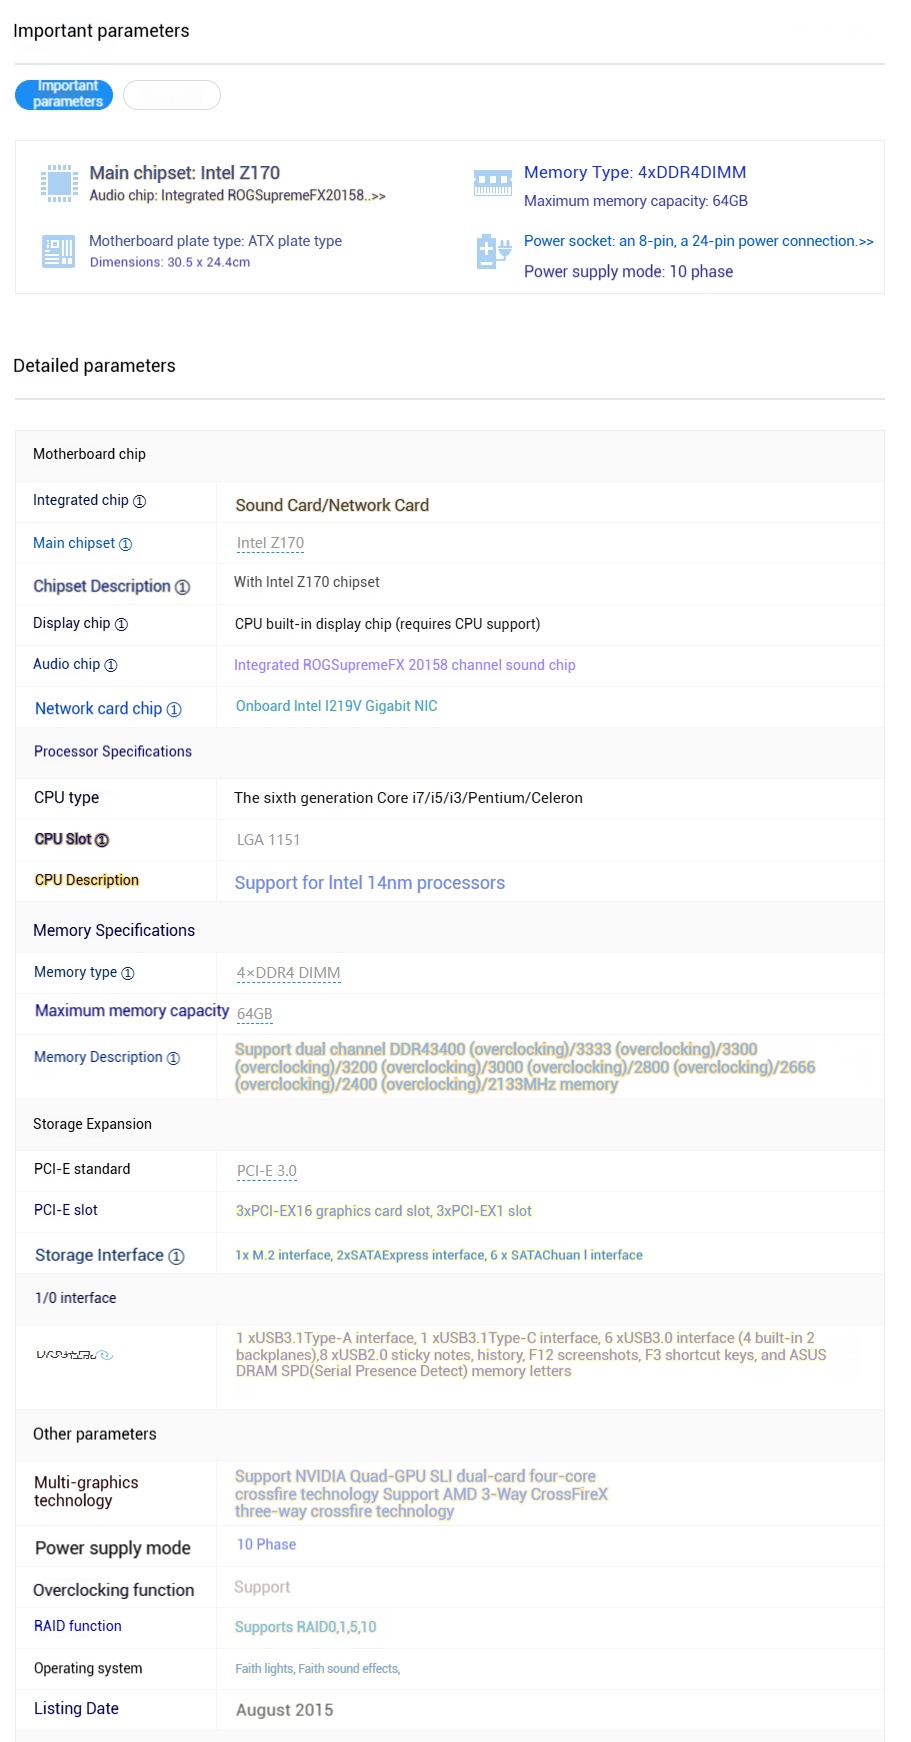Click the motherboard plate type icon
The height and width of the screenshot is (1742, 911).
[x=59, y=251]
